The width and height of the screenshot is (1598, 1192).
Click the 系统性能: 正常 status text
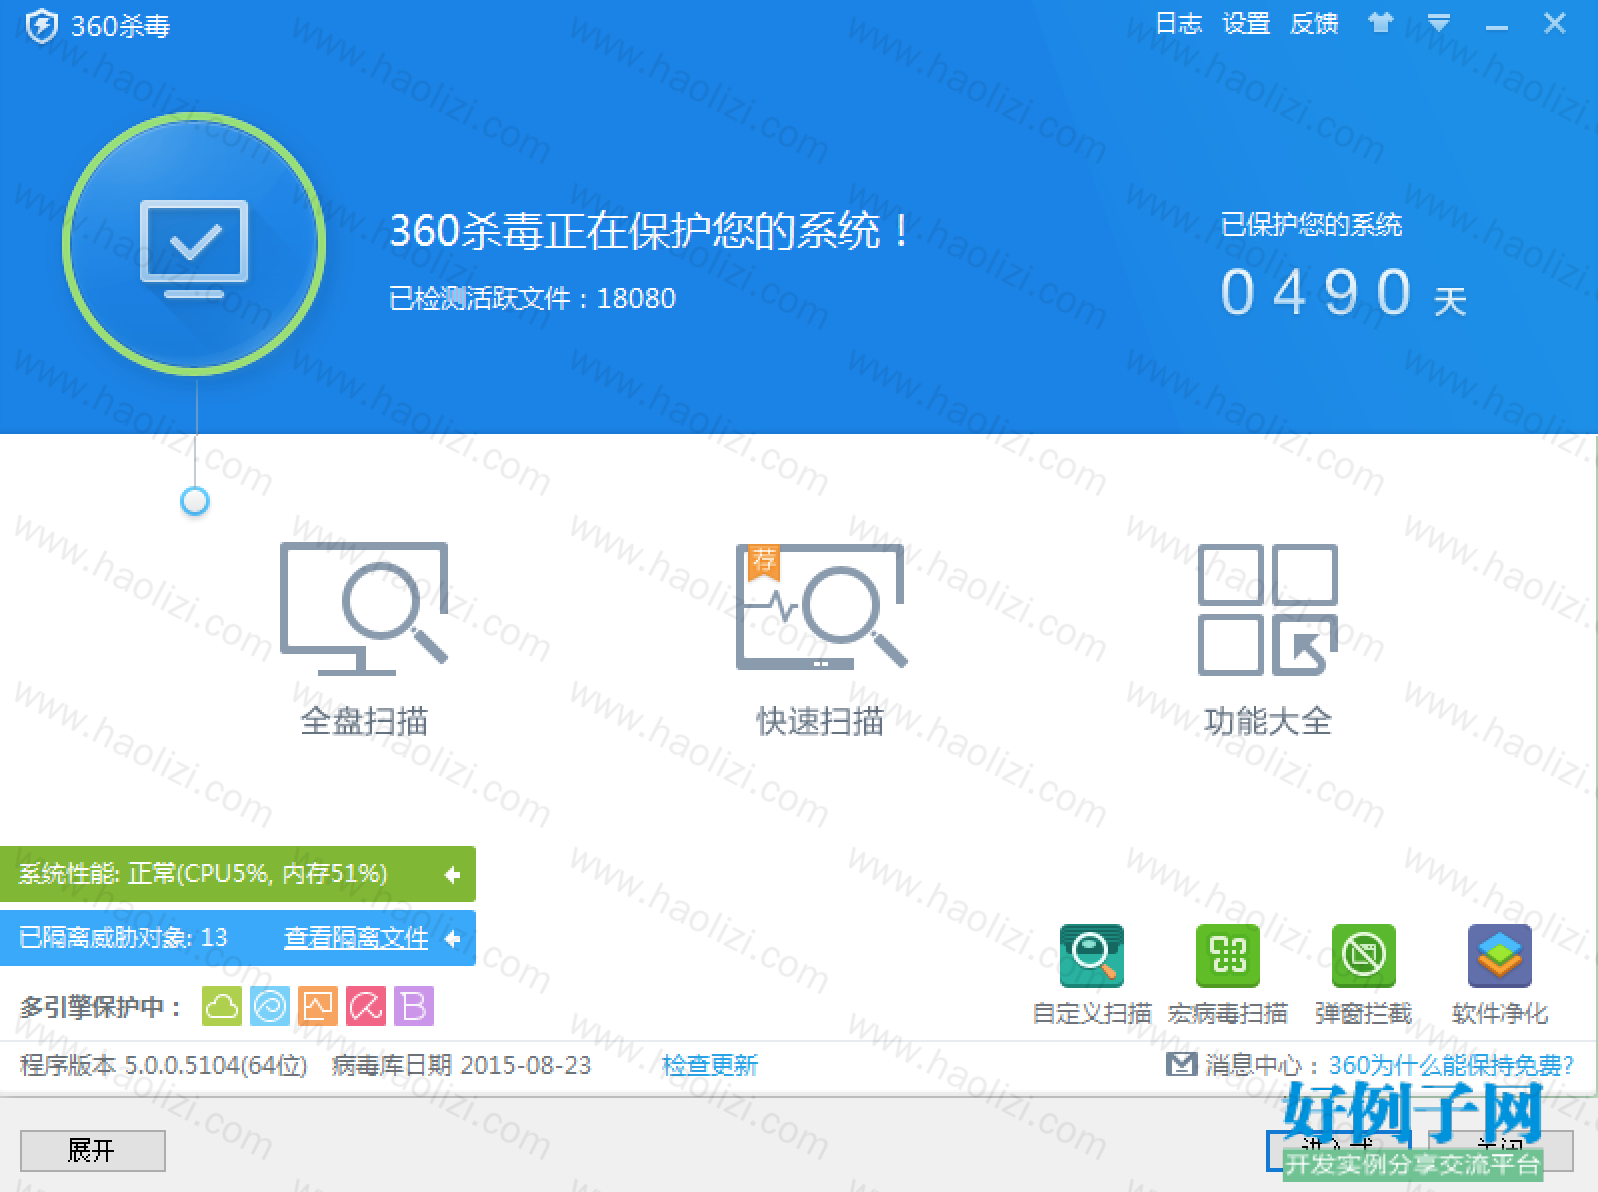[x=203, y=874]
